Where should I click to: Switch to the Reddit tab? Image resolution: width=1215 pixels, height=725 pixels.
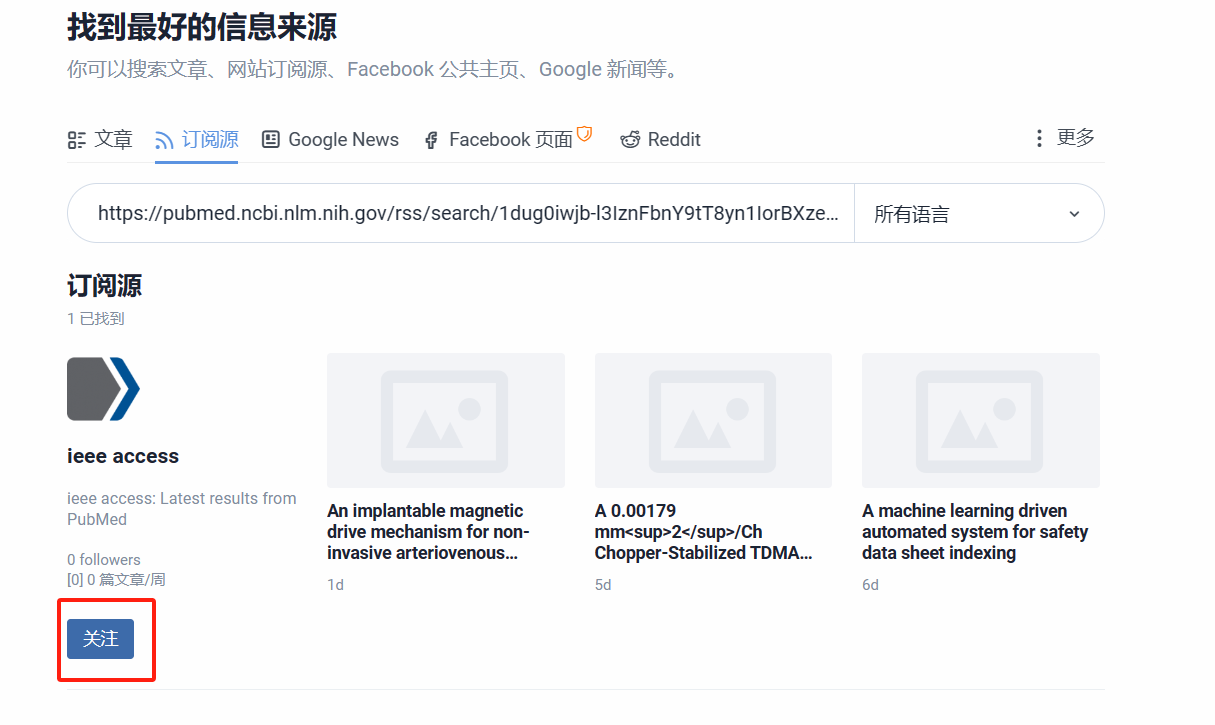[660, 139]
